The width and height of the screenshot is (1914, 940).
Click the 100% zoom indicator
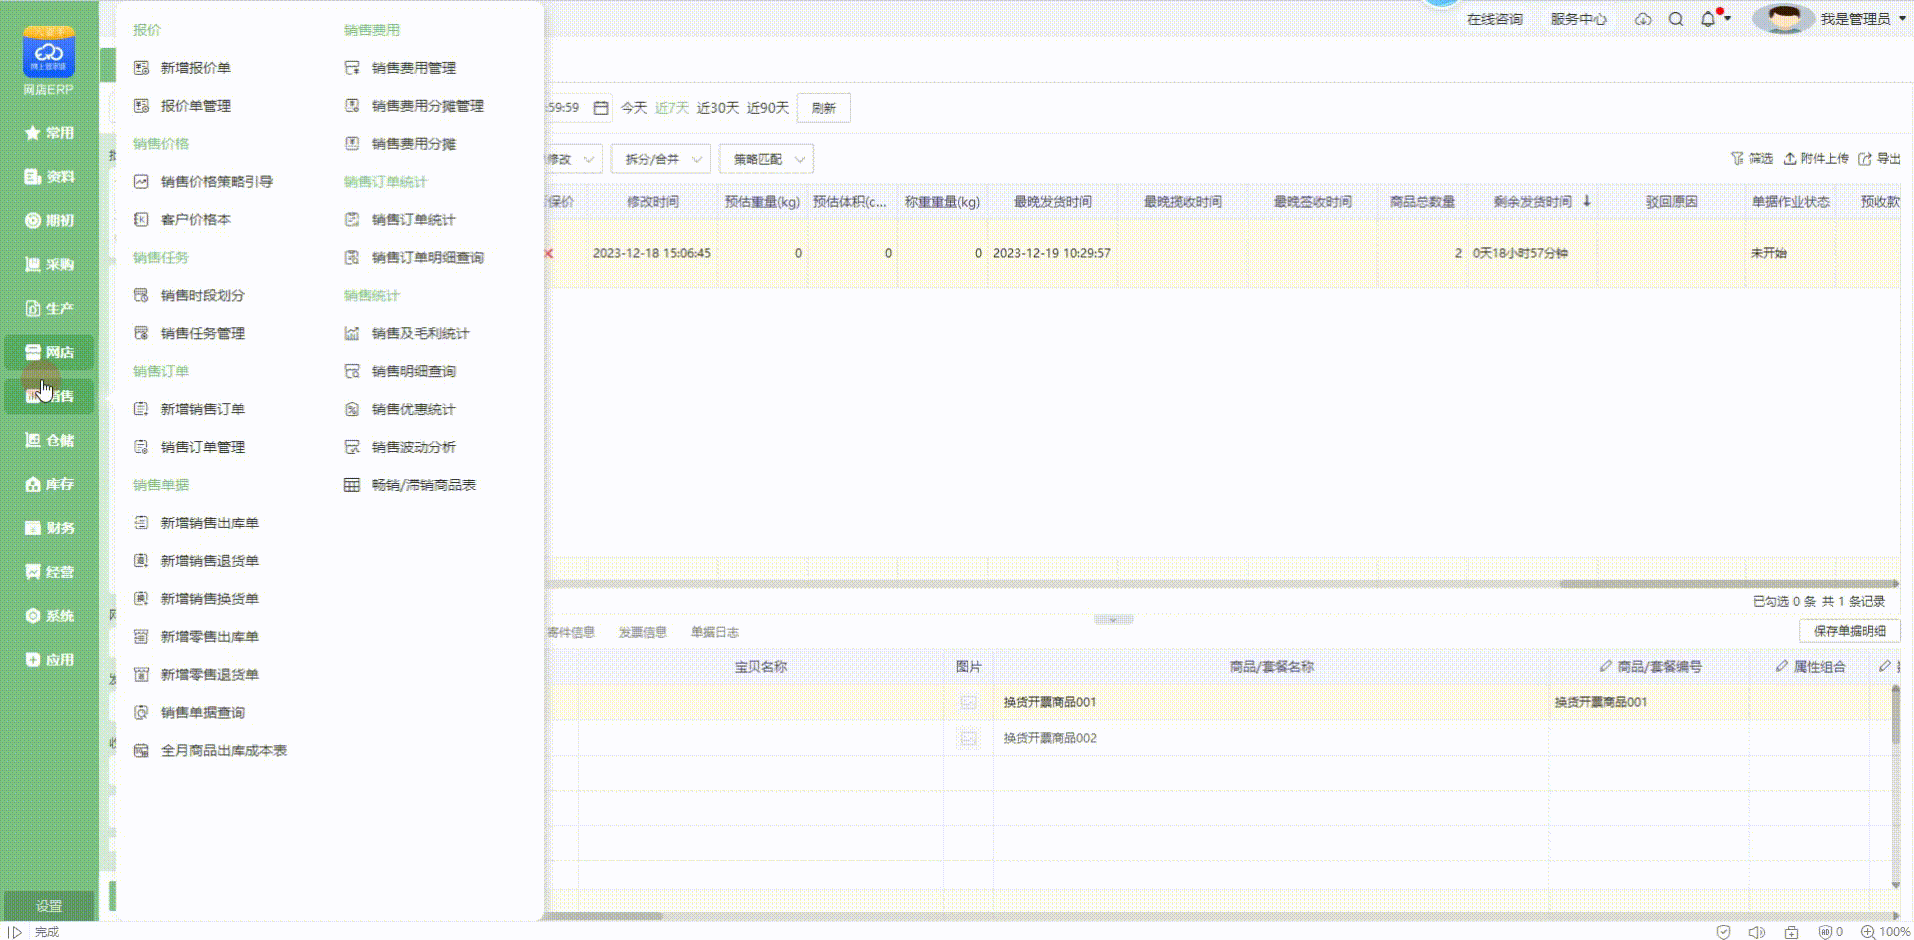1886,932
